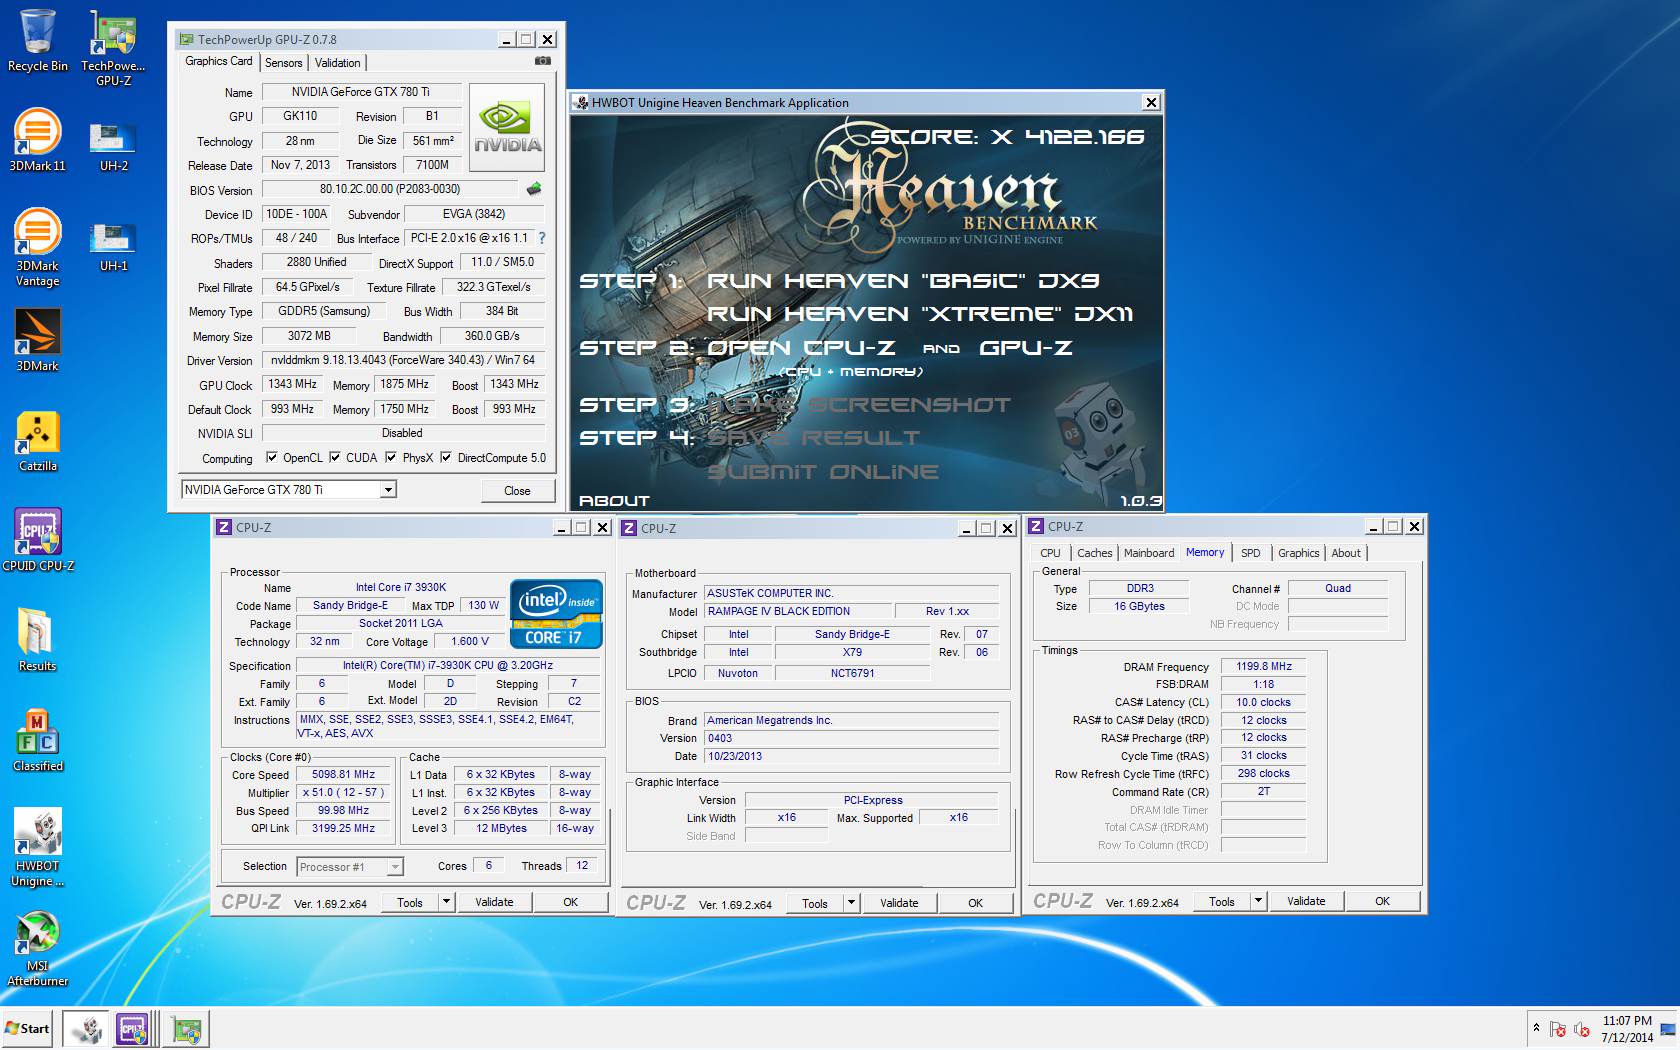Launch the 3DMark desktop shortcut
The width and height of the screenshot is (1680, 1050).
38,340
